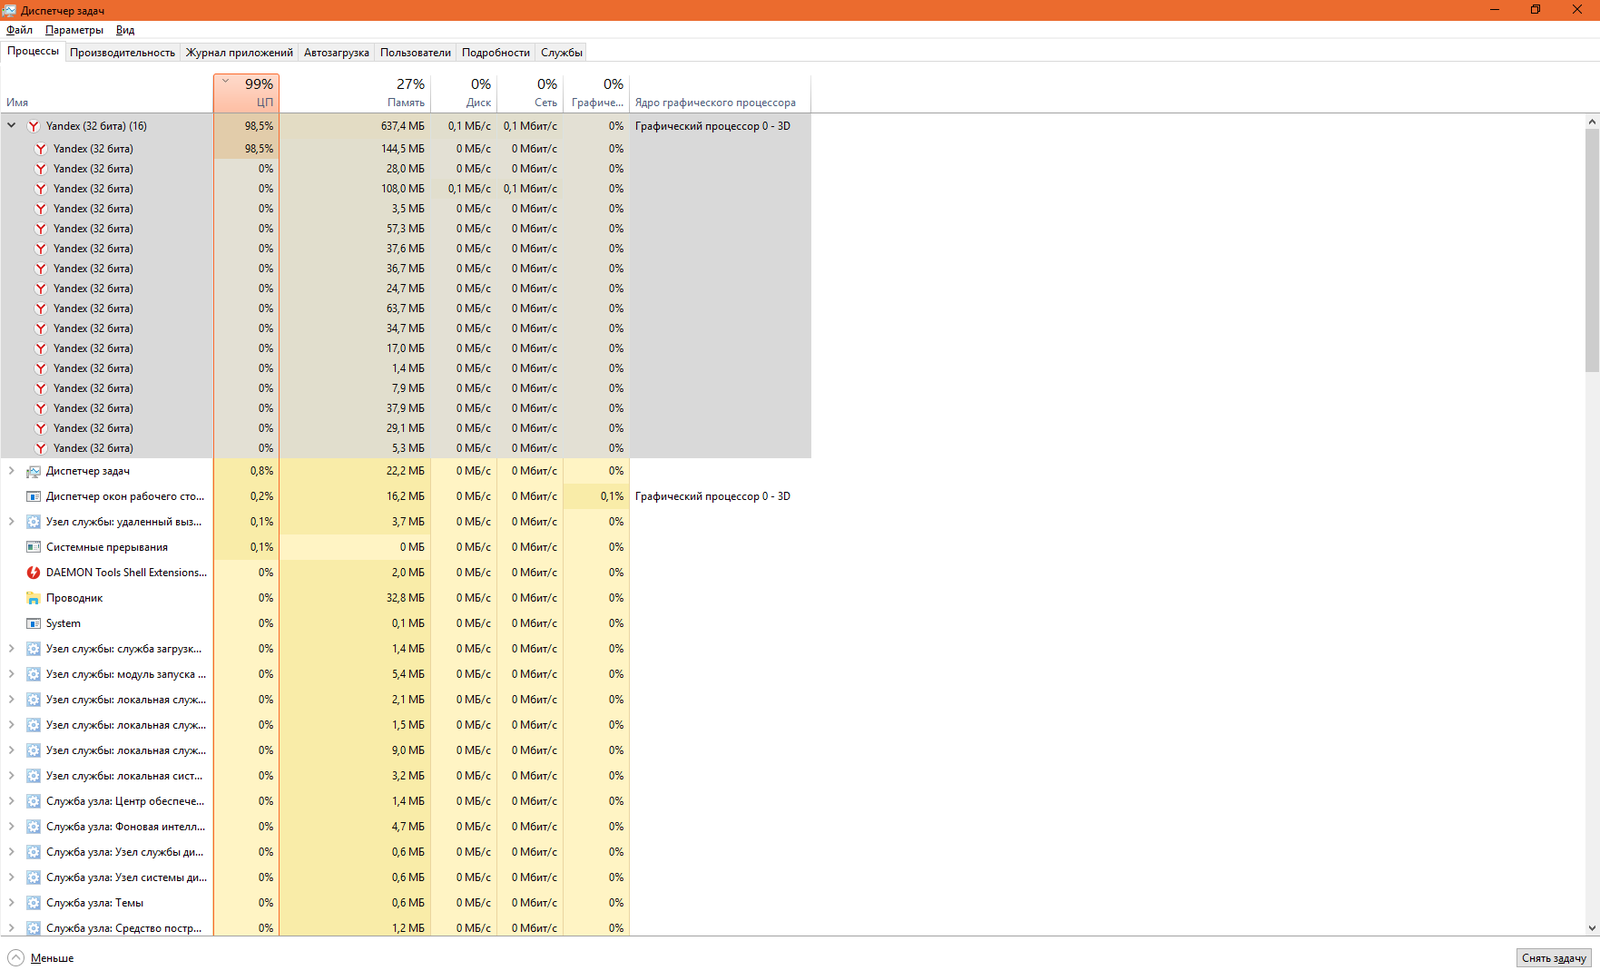
Task: Open the Службы tab
Action: click(x=561, y=52)
